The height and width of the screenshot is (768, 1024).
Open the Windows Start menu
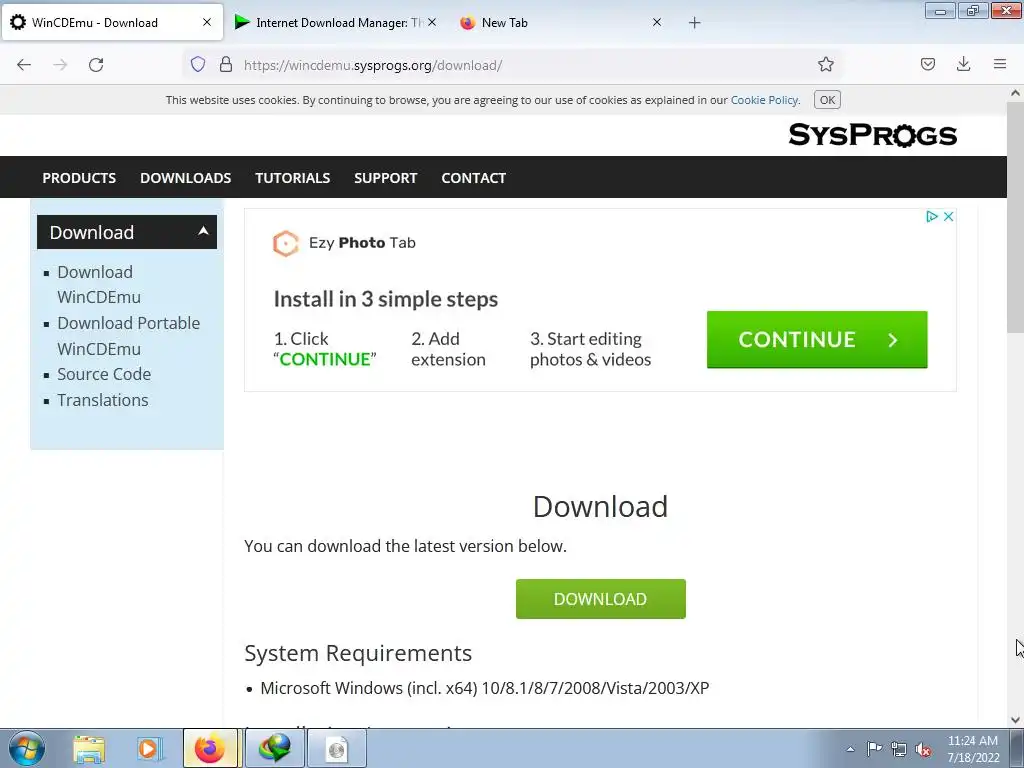coord(27,748)
